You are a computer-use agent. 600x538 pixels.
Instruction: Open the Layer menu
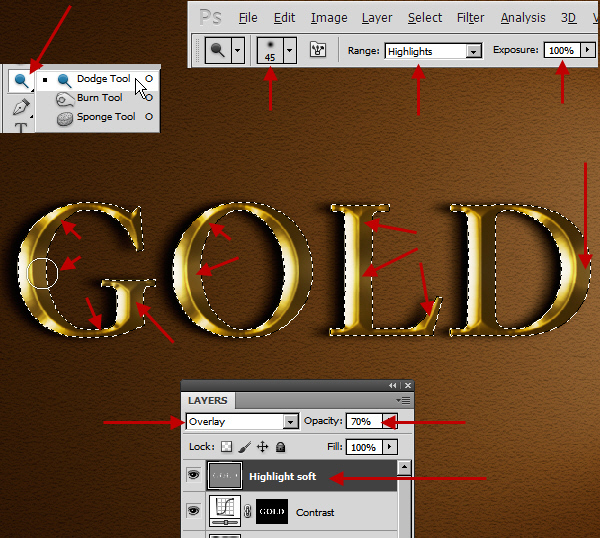(377, 17)
